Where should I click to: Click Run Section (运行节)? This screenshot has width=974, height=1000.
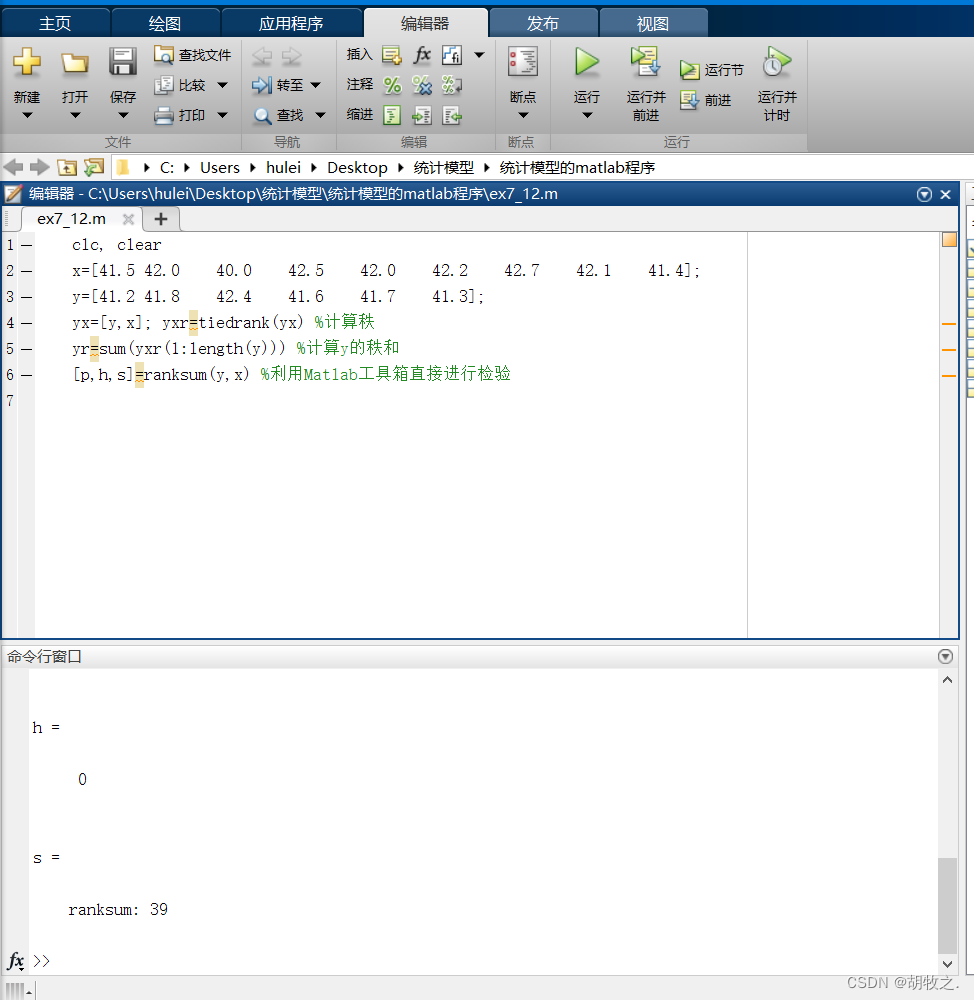click(711, 70)
